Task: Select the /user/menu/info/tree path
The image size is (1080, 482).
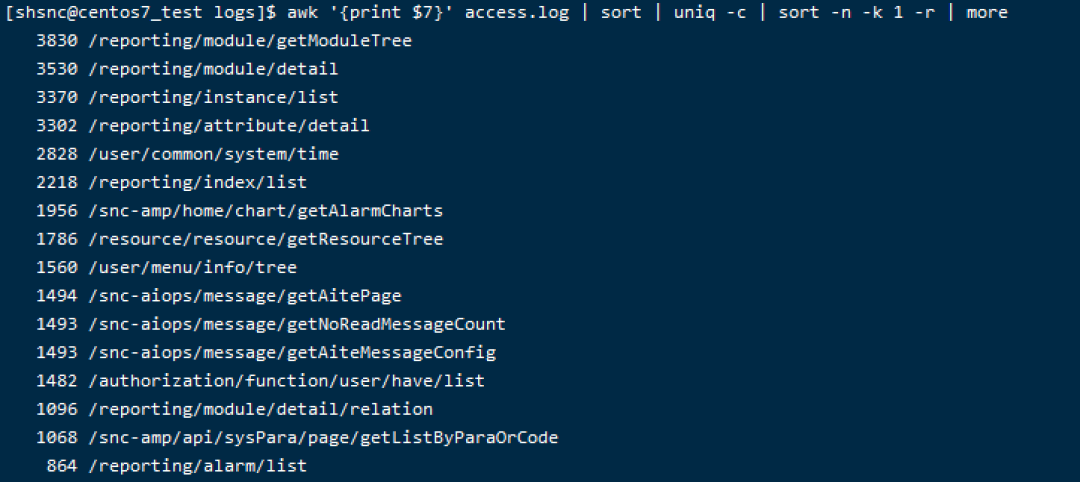Action: [x=192, y=268]
